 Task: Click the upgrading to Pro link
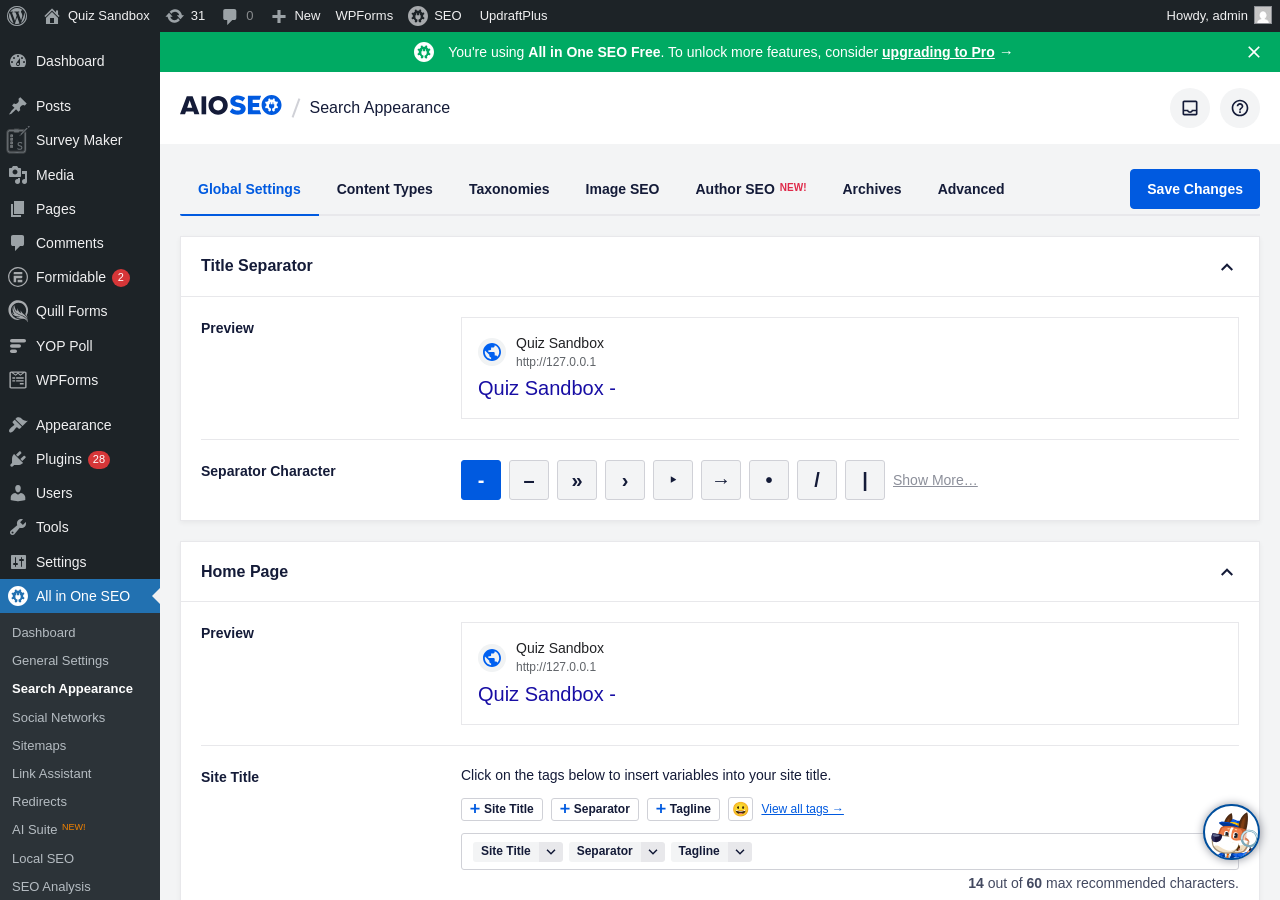tap(938, 52)
